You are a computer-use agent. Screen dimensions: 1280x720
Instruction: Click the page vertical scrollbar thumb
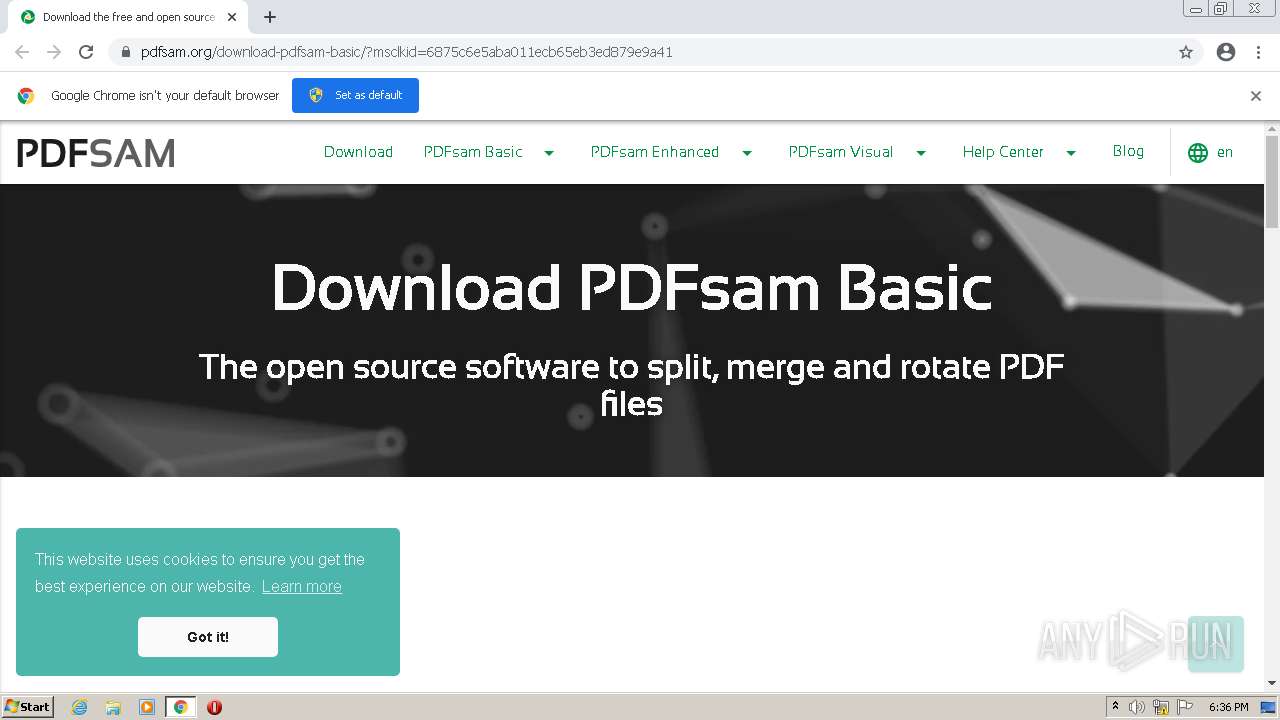click(1272, 182)
